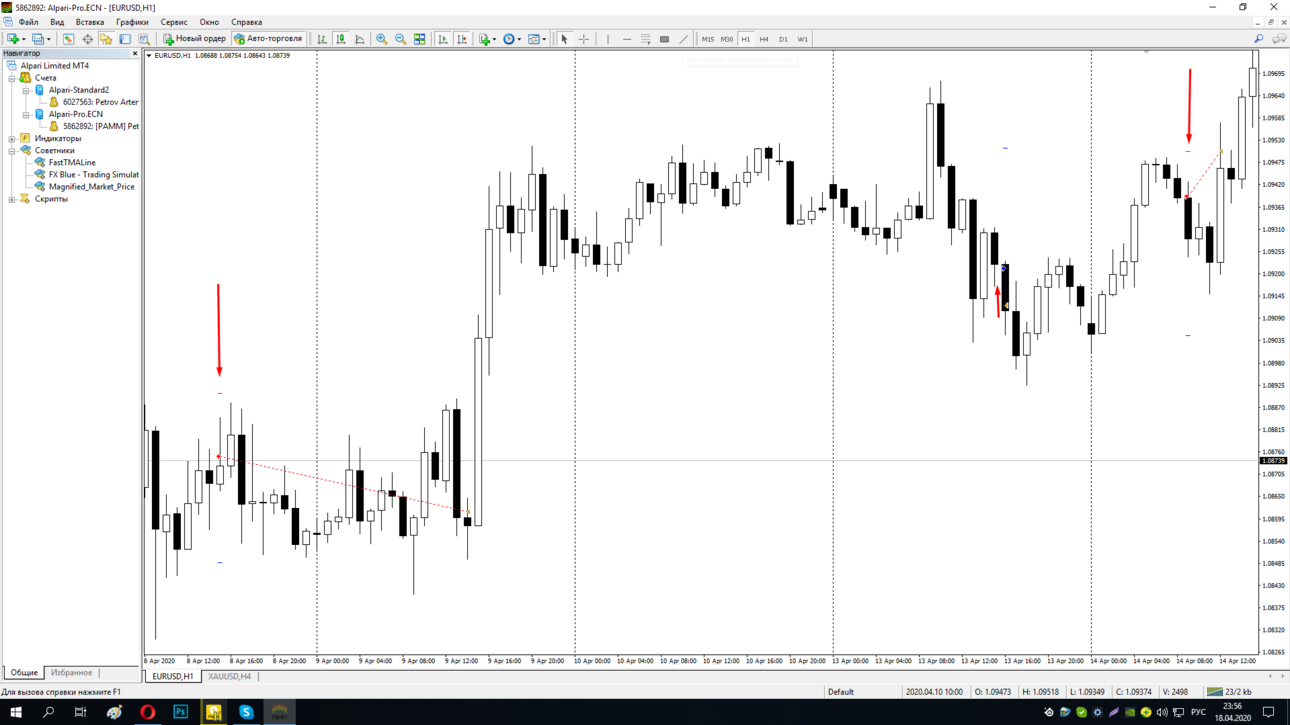Open the chat bubbles icon
The height and width of the screenshot is (725, 1290).
[x=1279, y=39]
